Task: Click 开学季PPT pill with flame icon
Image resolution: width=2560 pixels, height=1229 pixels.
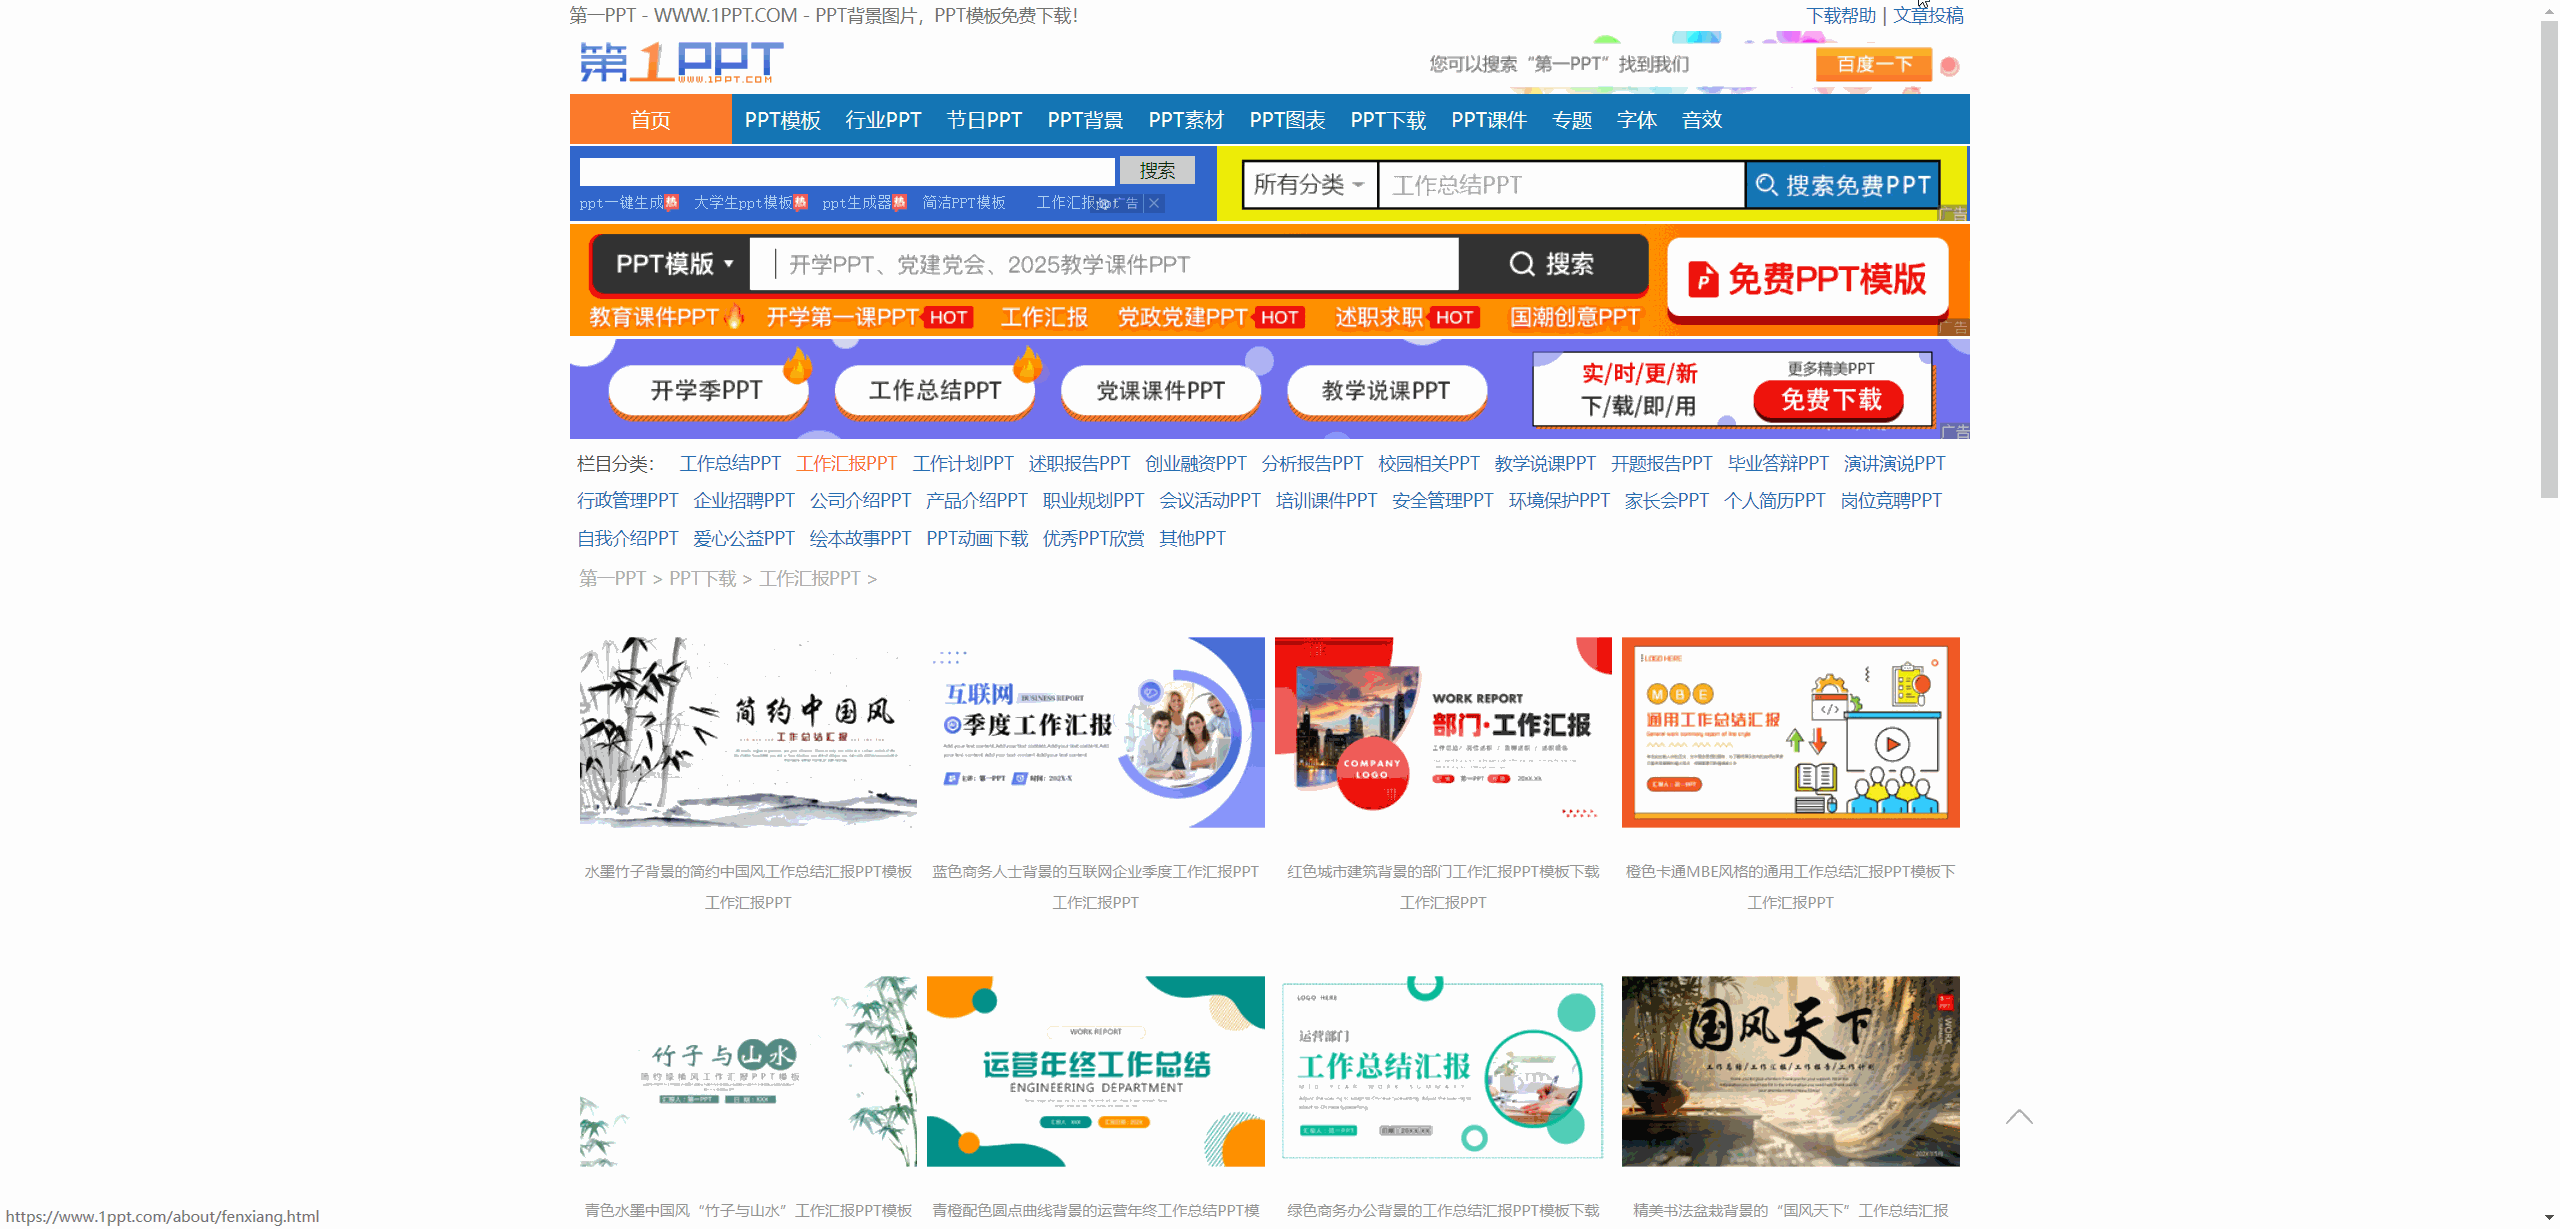Action: point(707,390)
